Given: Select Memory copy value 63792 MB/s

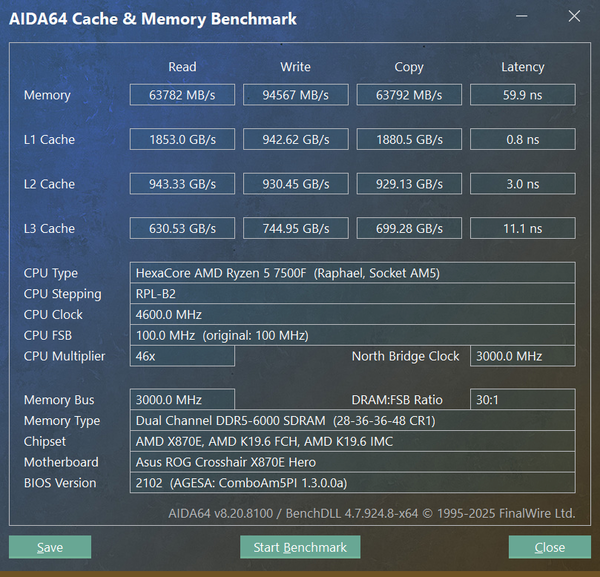Looking at the screenshot, I should click(409, 95).
